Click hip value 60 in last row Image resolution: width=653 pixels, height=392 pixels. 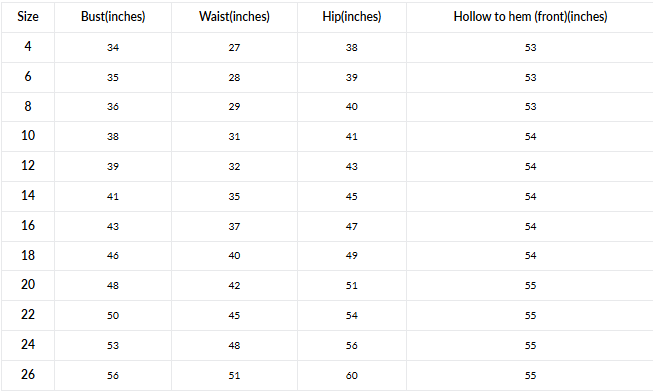coord(351,375)
